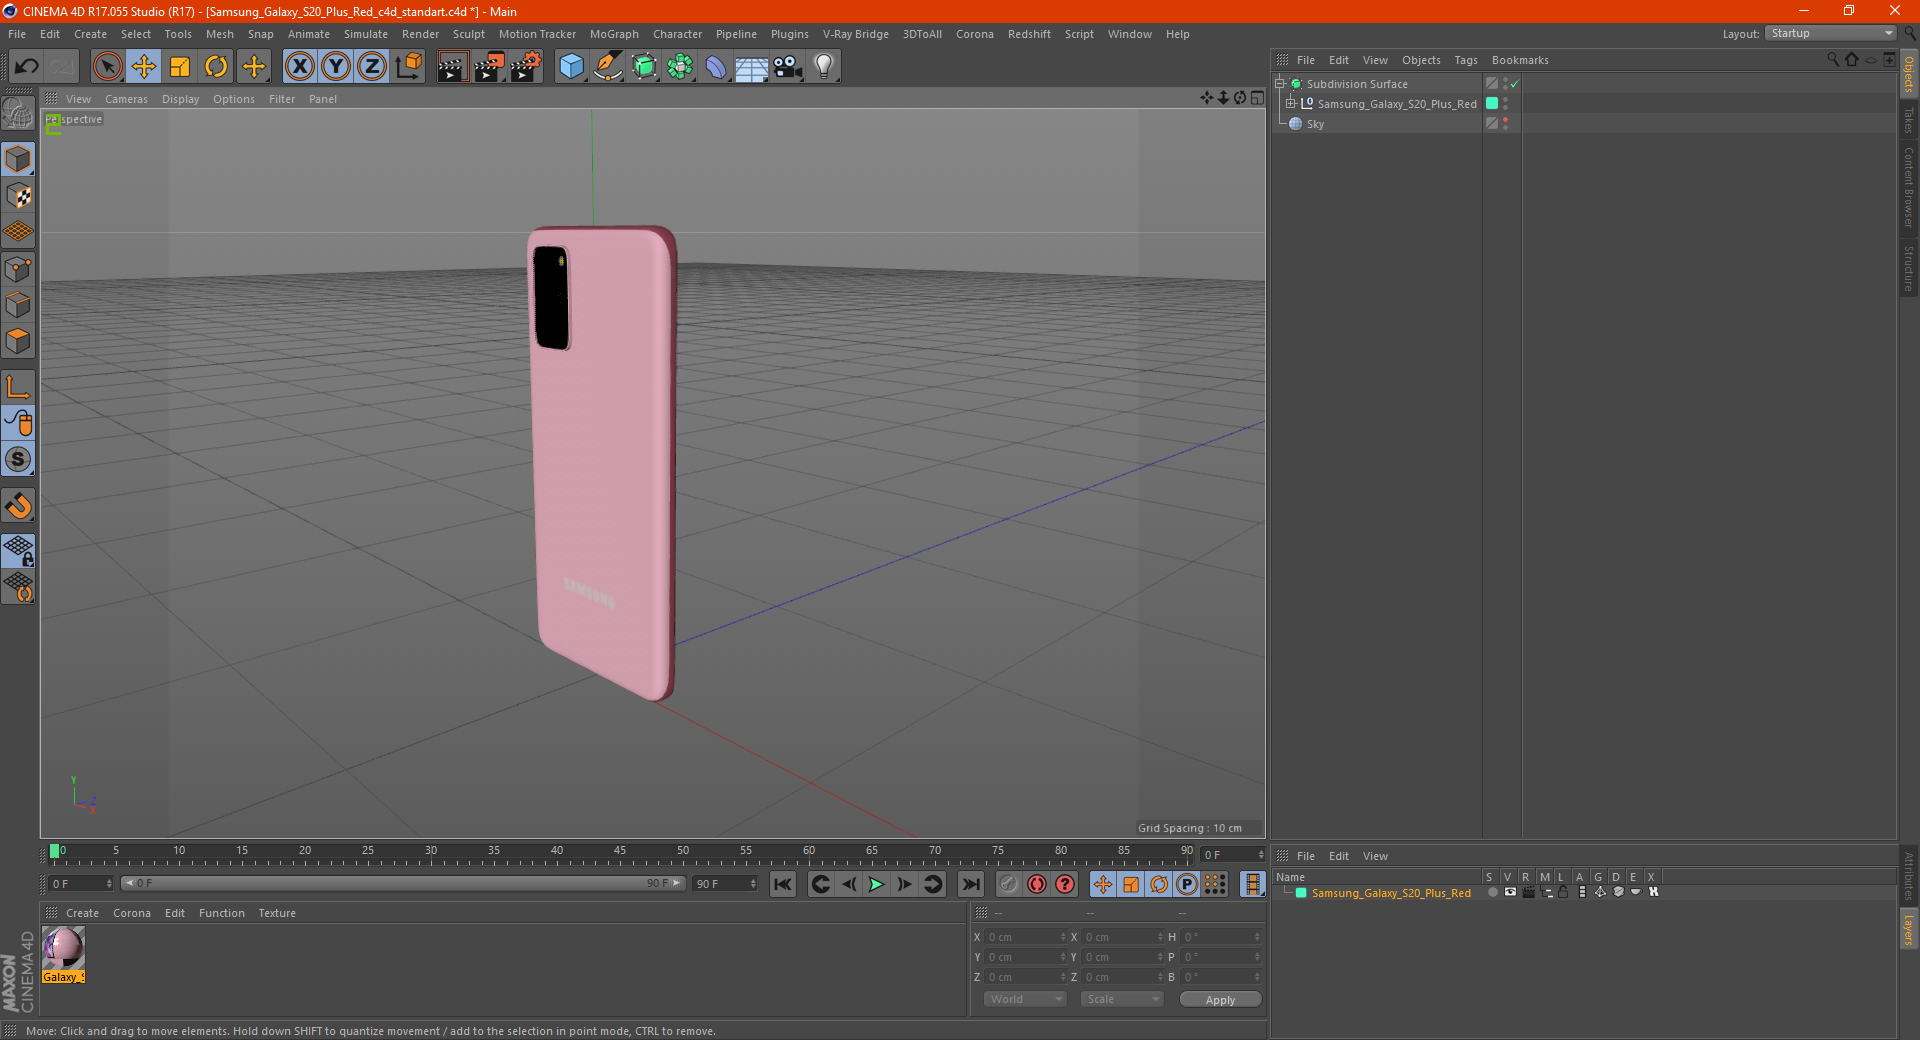Open the Array modeling objects icon
The width and height of the screenshot is (1920, 1040).
point(680,67)
